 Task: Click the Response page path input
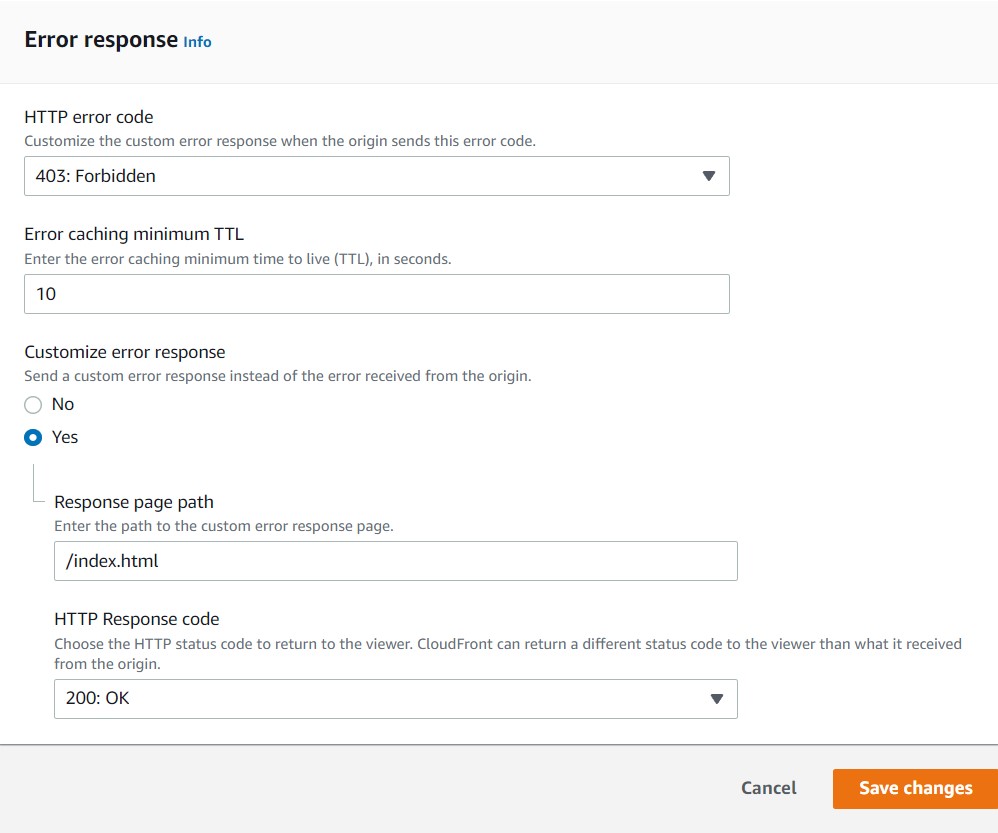pos(396,561)
